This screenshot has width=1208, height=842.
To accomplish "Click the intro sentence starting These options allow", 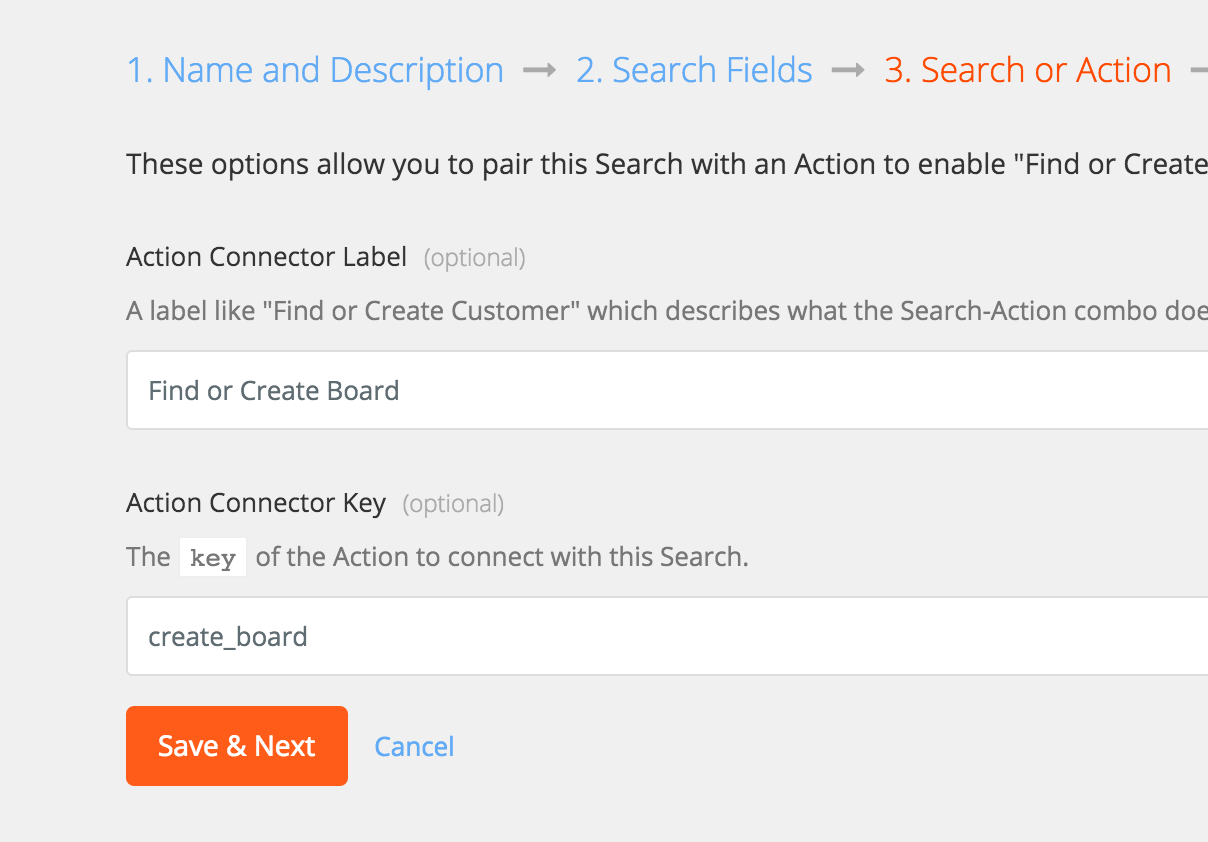I will (667, 164).
